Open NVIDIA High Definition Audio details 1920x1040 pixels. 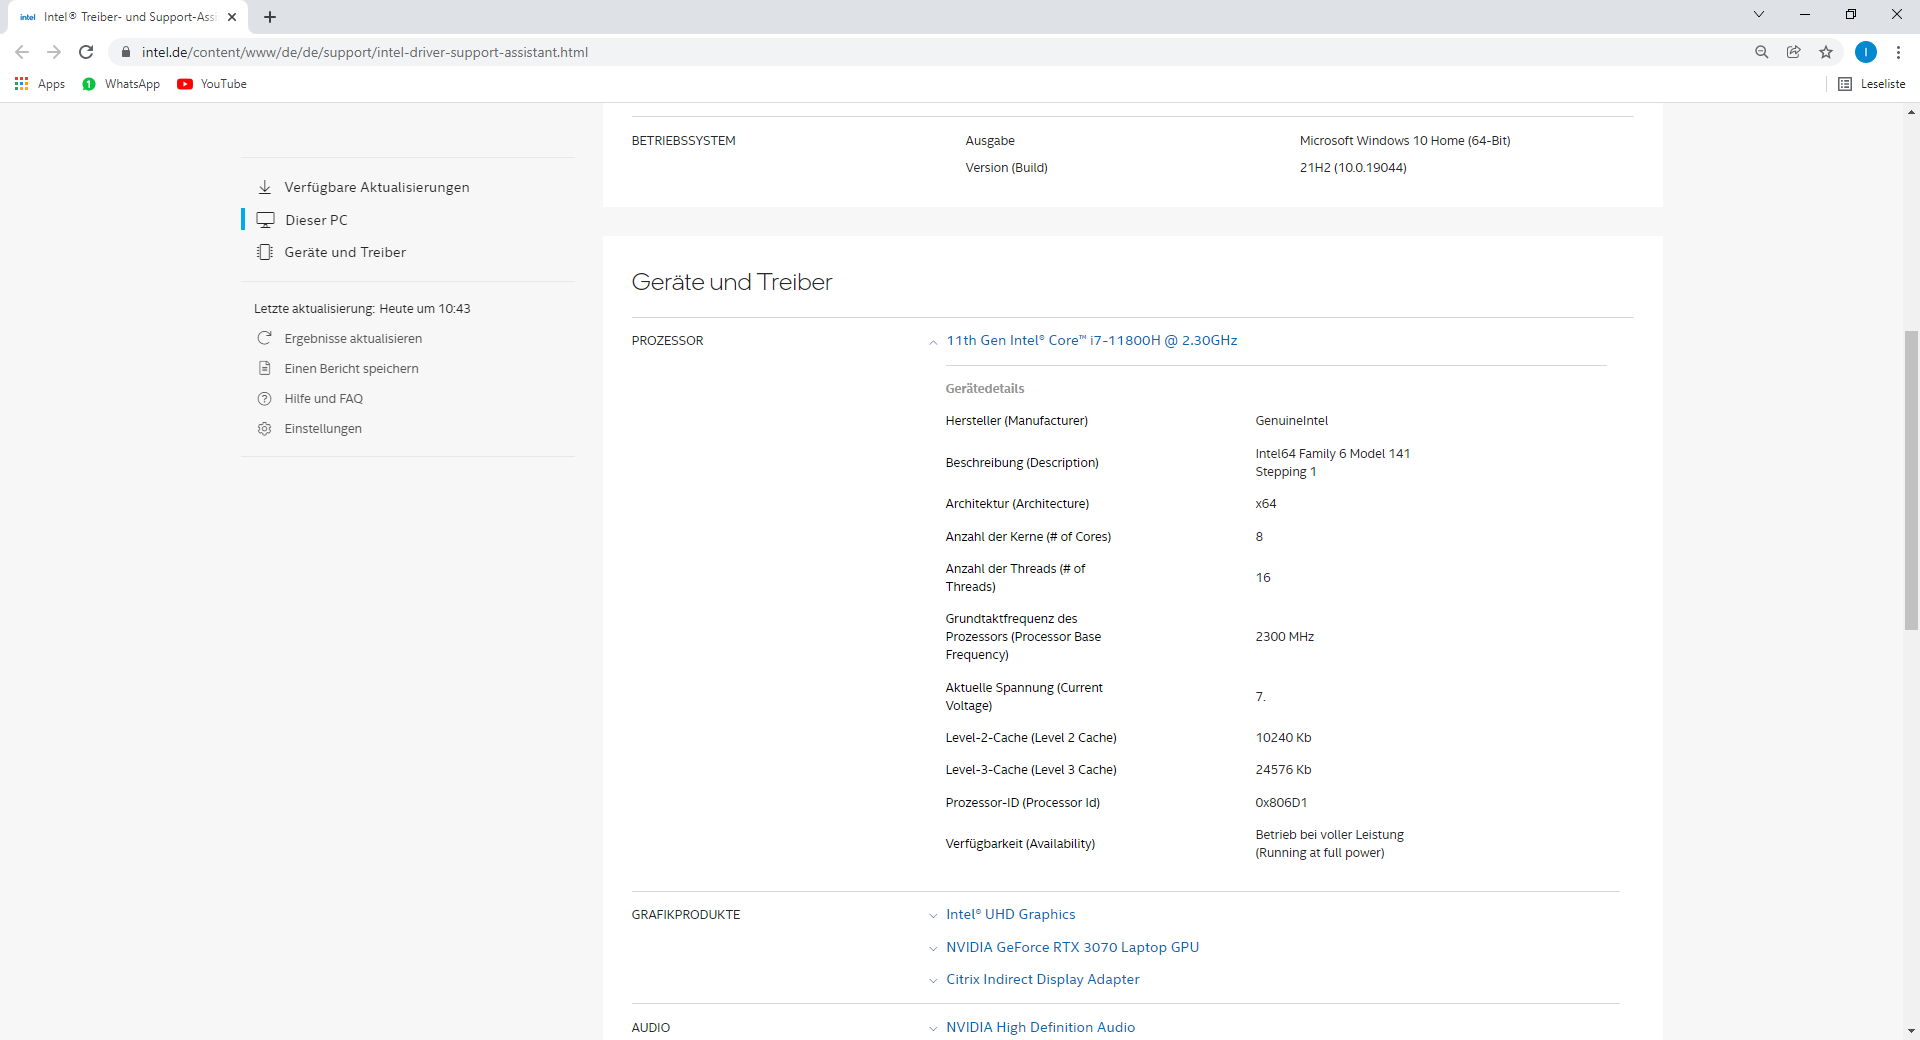1041,1027
